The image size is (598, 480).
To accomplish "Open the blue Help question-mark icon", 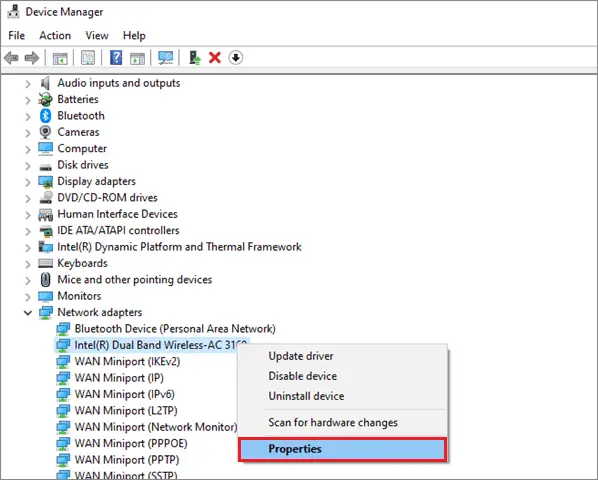I will click(x=116, y=58).
